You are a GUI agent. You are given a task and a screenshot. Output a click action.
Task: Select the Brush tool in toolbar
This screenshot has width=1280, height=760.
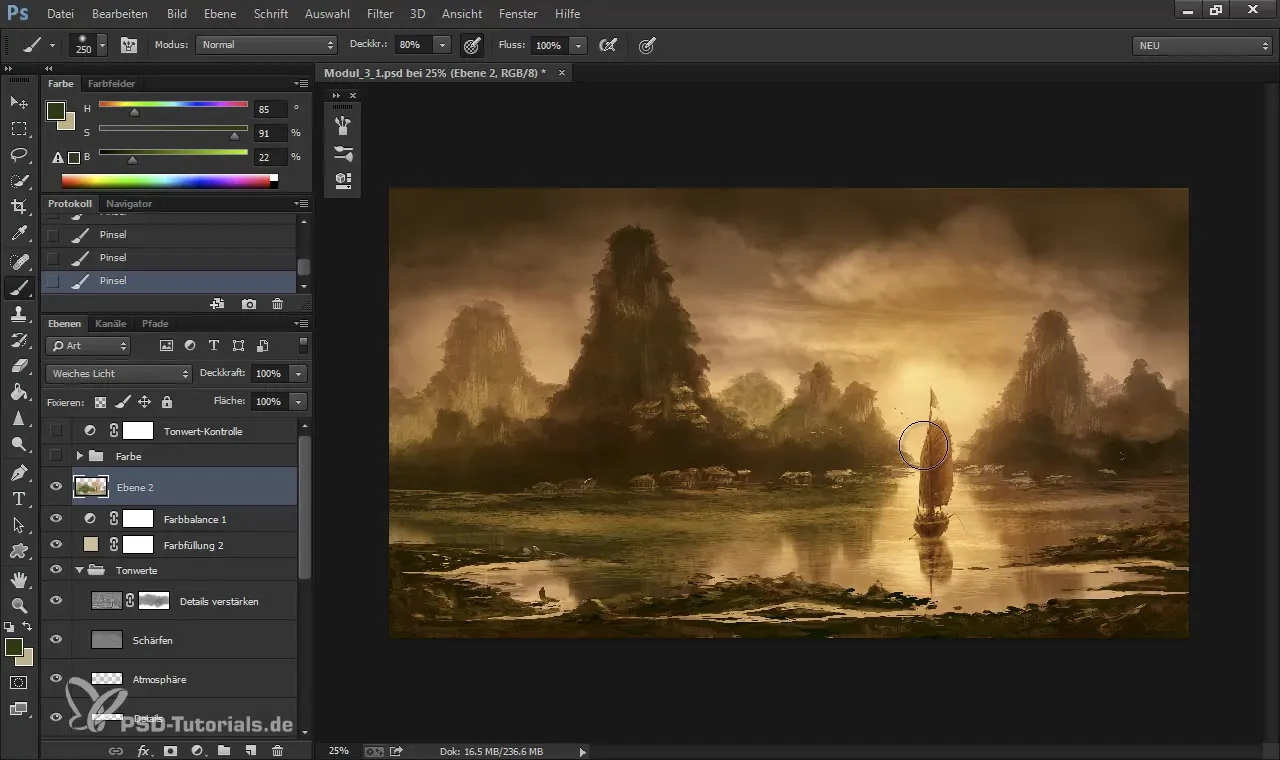coord(18,288)
